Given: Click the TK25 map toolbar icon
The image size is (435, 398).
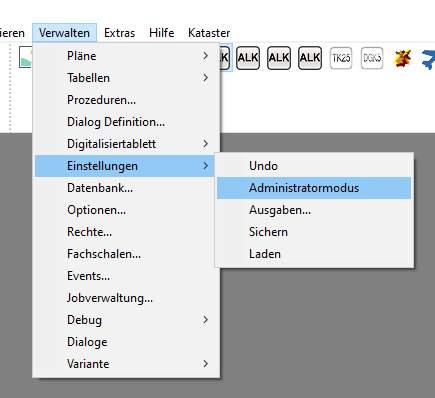Looking at the screenshot, I should [341, 58].
